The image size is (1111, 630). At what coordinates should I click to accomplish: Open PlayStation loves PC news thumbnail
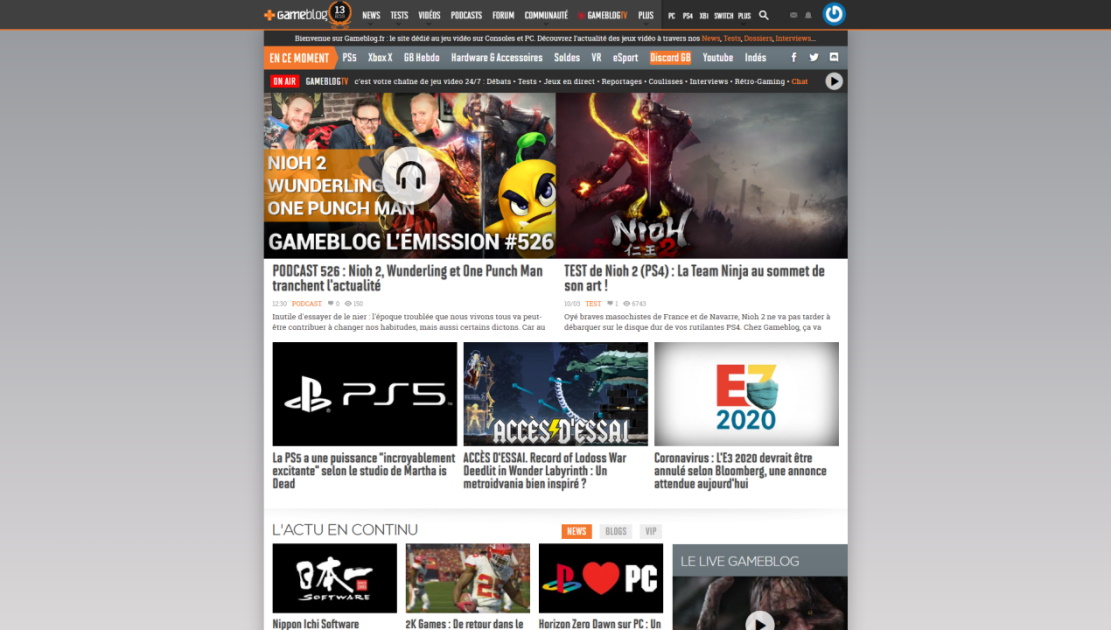click(x=601, y=578)
